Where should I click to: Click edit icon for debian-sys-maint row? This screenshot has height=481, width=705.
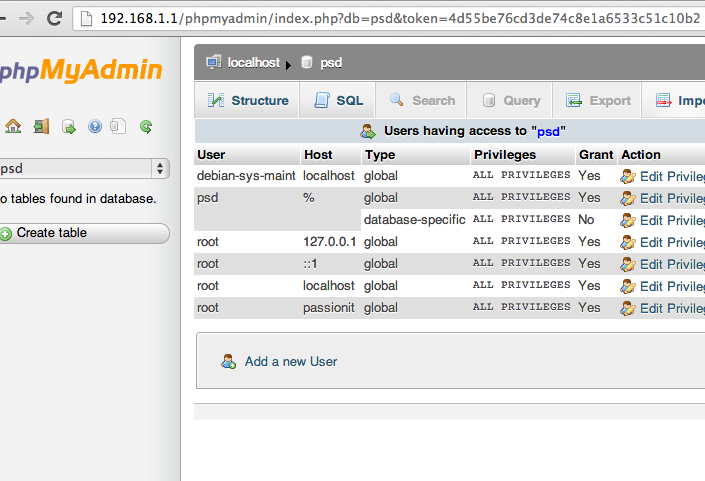(628, 177)
